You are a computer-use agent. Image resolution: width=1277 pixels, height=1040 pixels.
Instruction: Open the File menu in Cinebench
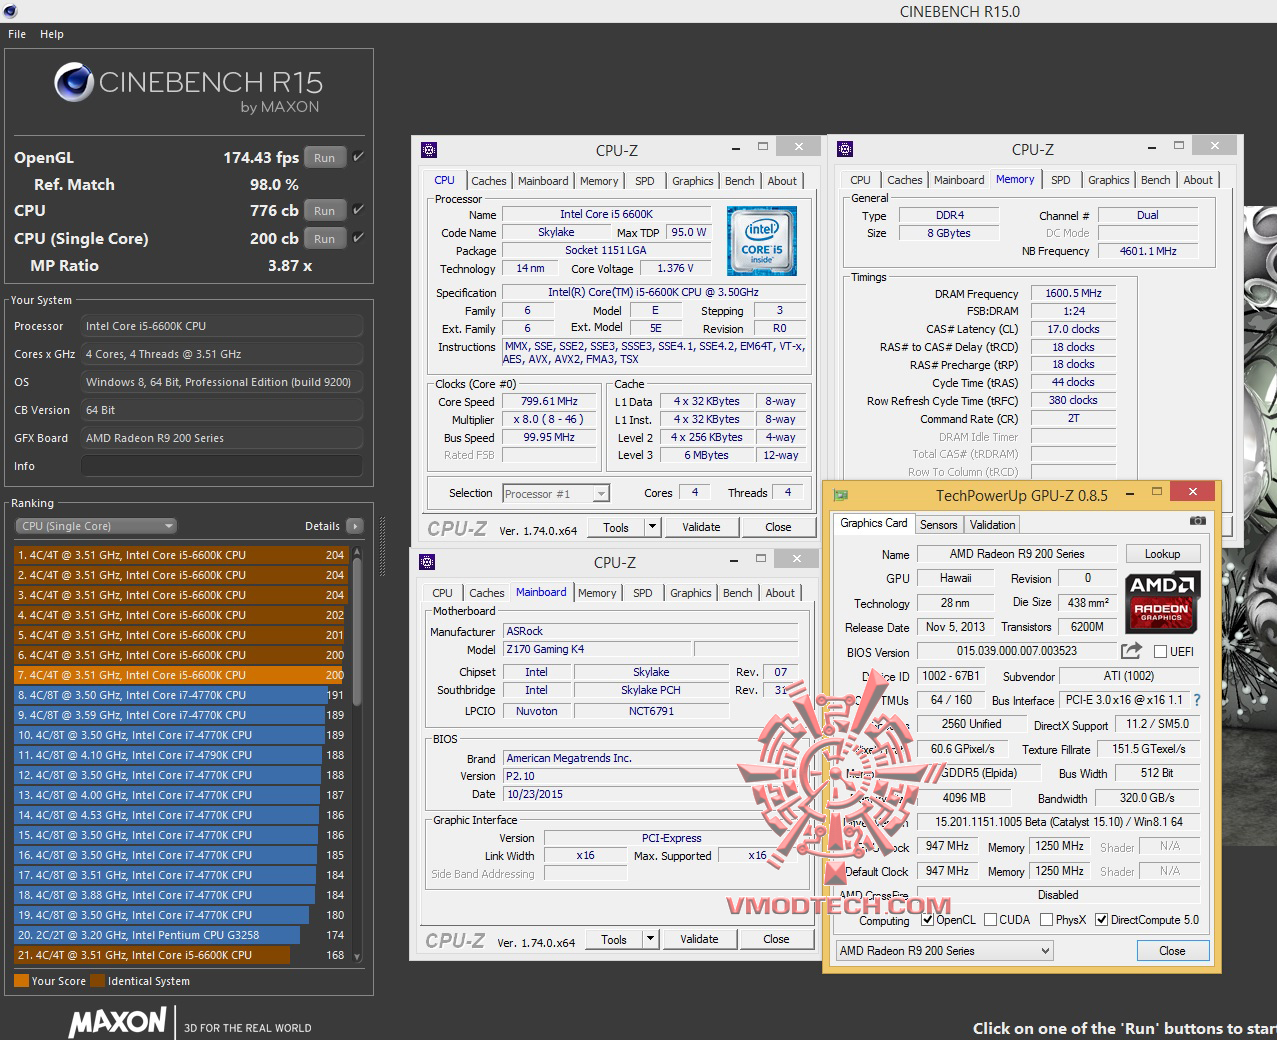17,34
